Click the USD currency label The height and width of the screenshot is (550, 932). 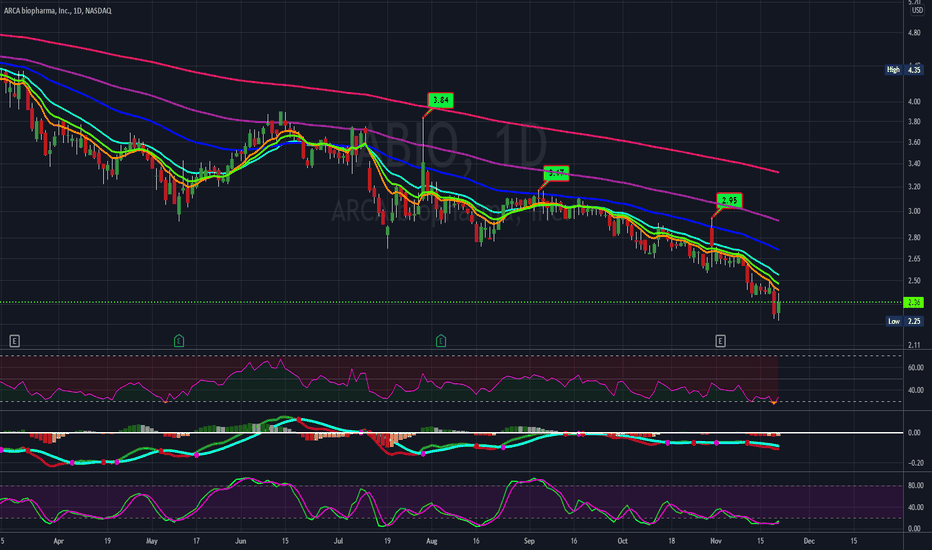(918, 11)
